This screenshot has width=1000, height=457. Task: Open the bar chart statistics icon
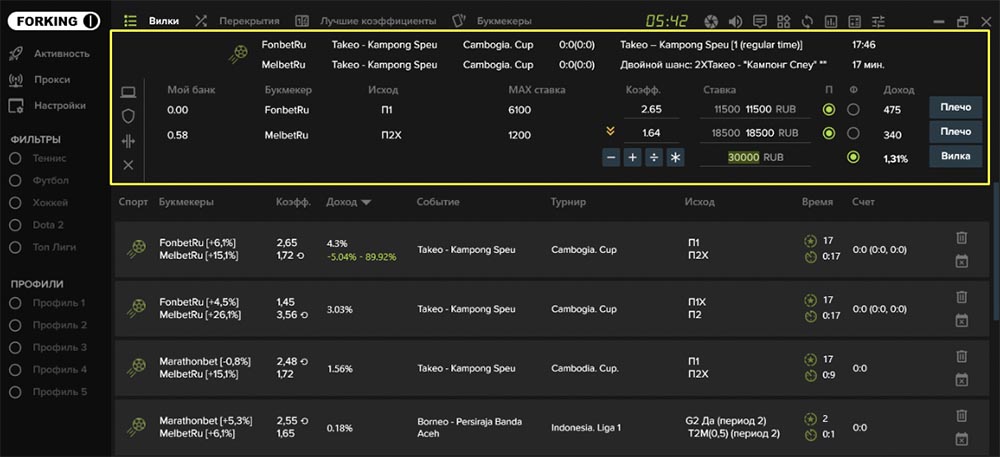[831, 22]
